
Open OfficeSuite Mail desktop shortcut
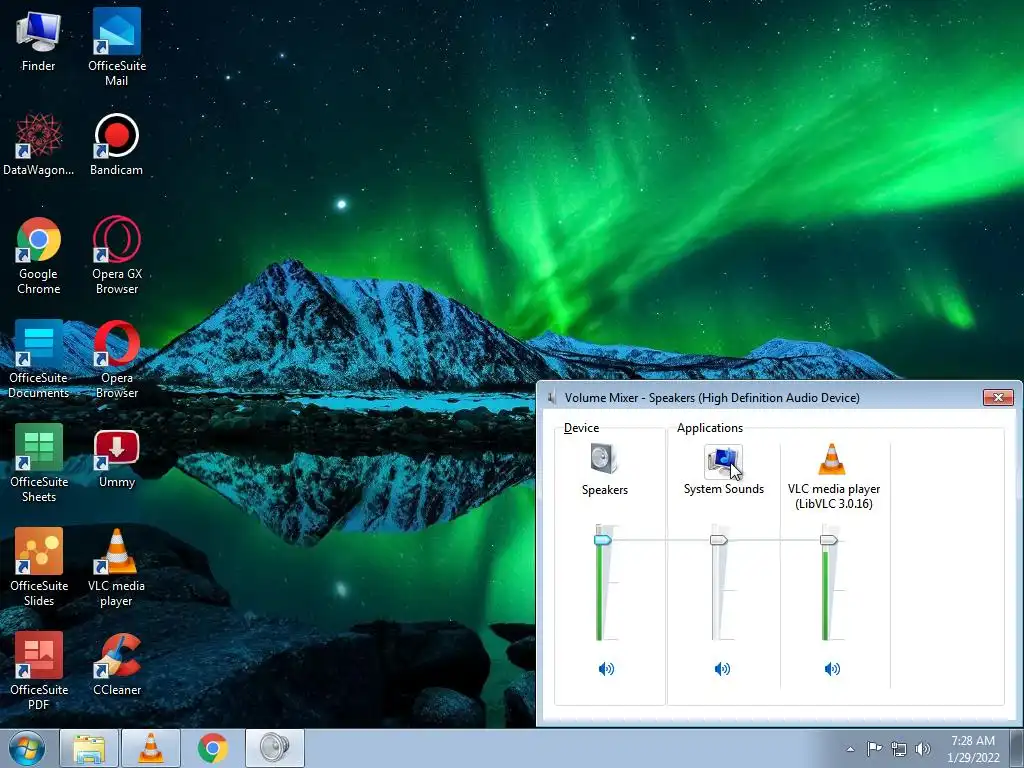(x=117, y=46)
